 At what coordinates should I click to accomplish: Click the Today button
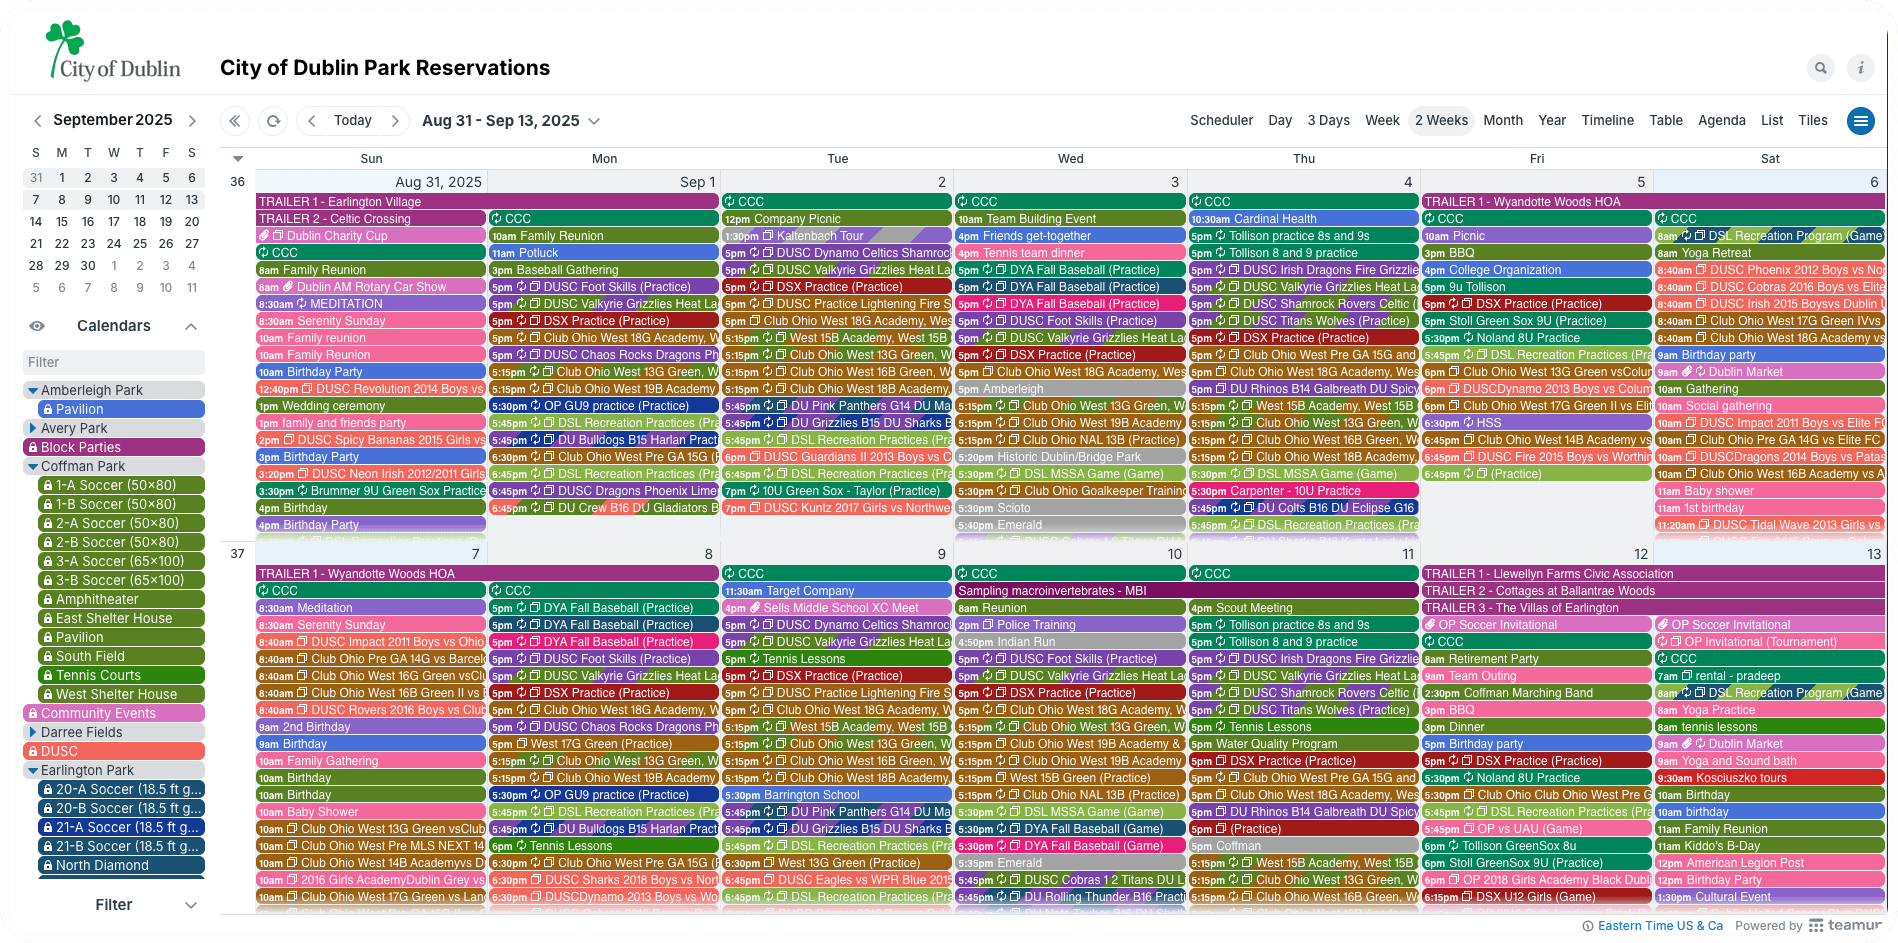tap(353, 121)
